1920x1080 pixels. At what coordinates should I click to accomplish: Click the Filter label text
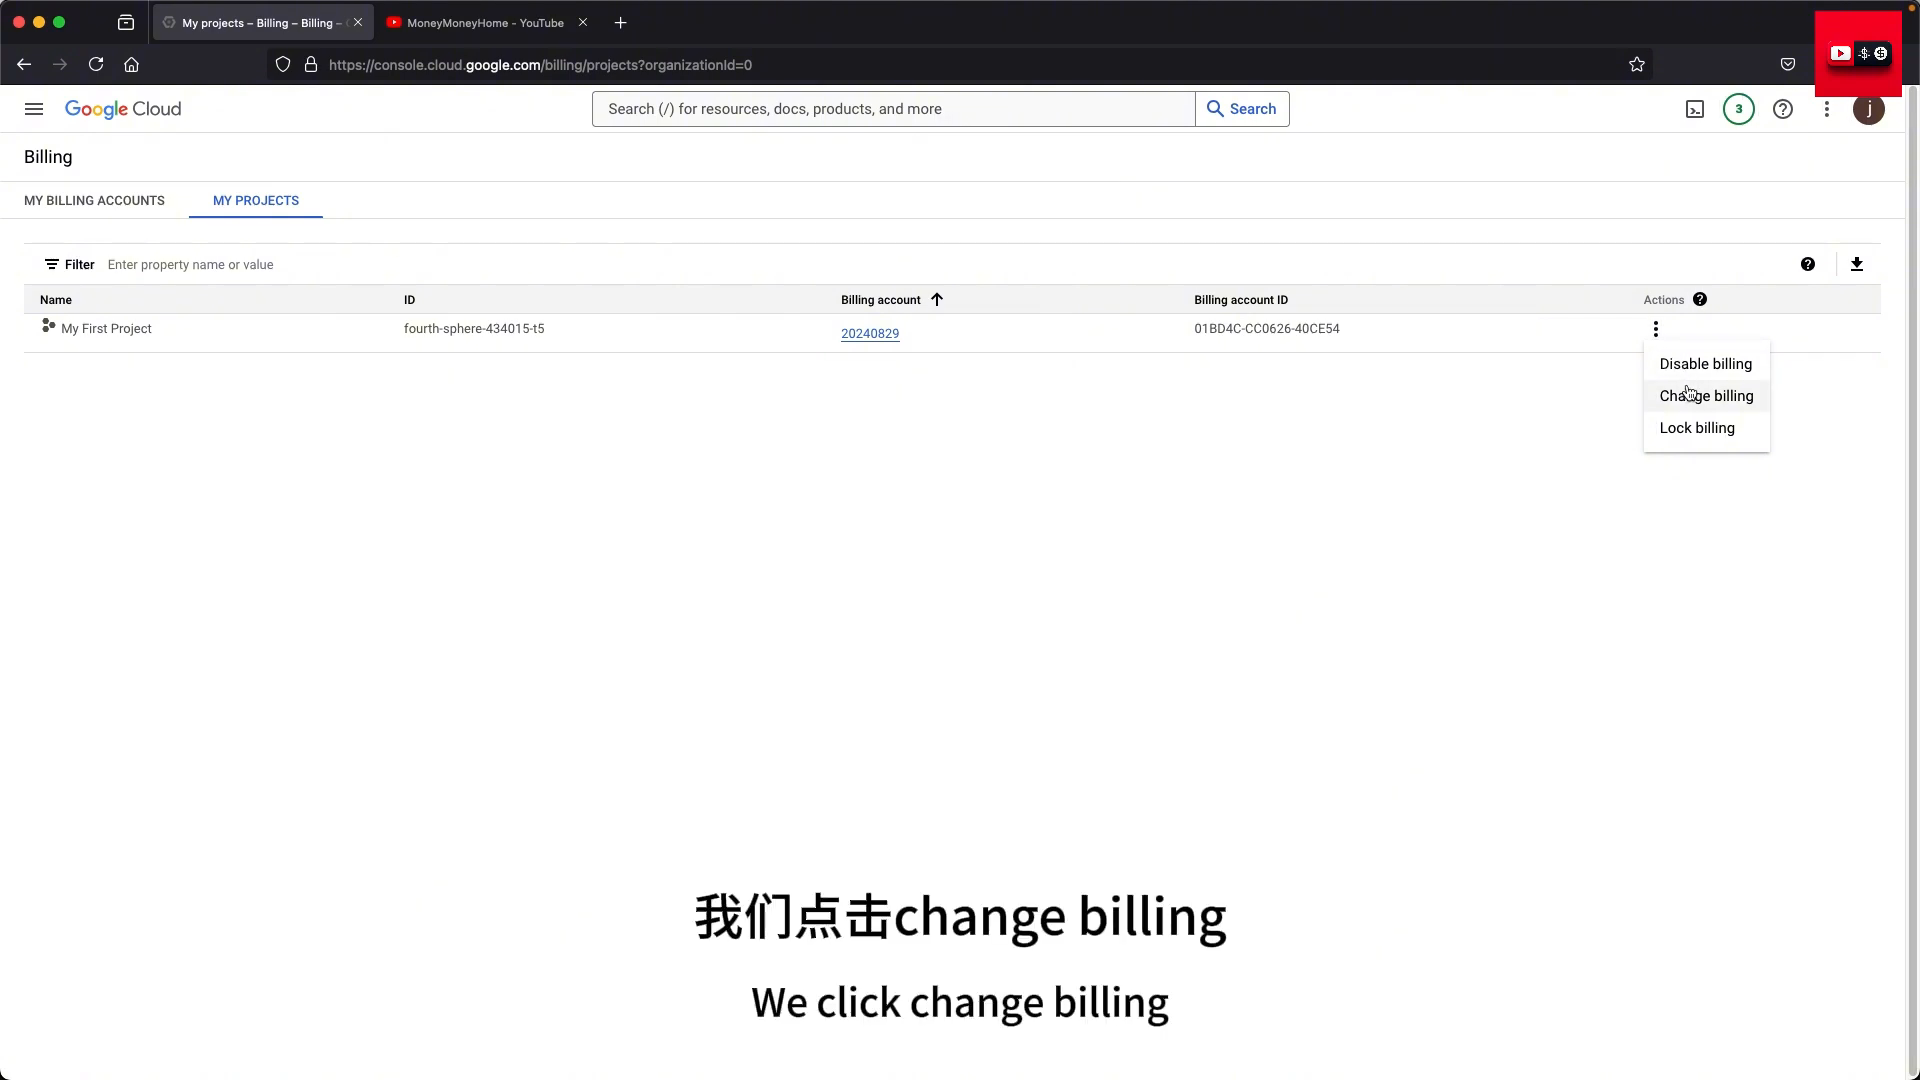click(x=80, y=265)
